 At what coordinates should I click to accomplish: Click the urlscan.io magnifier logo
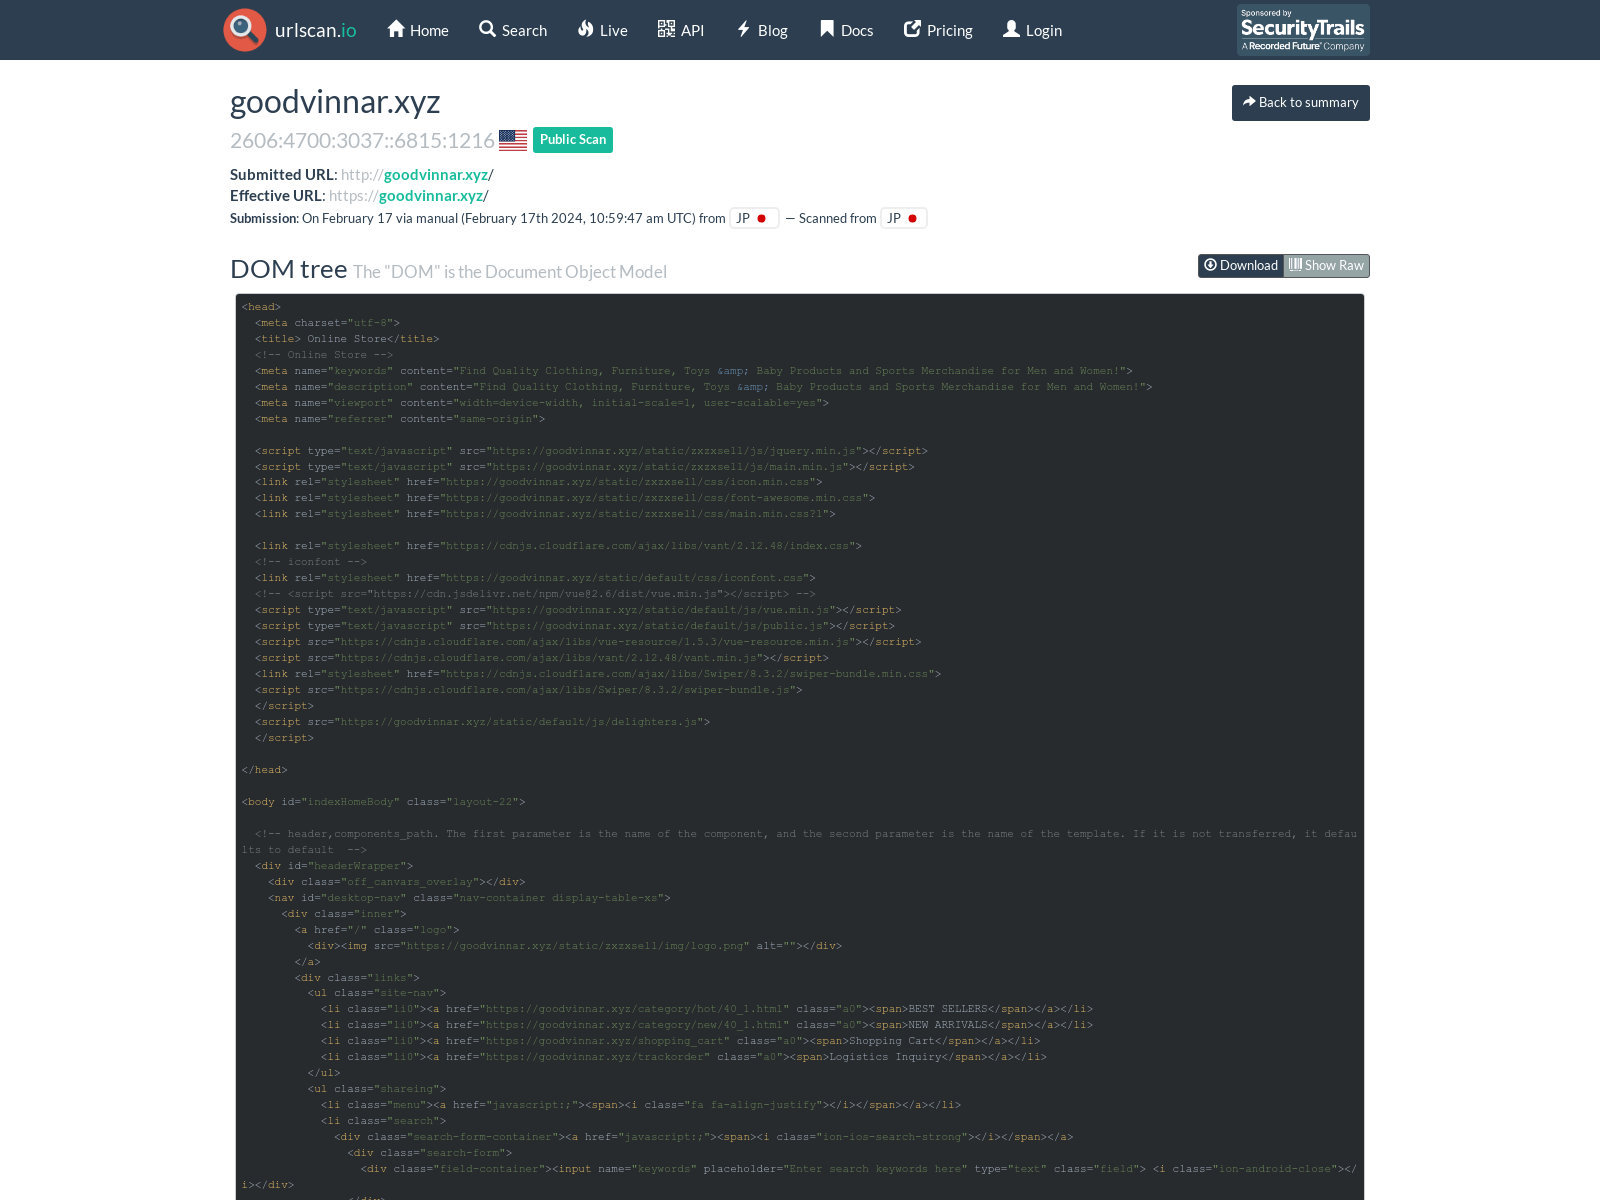coord(245,30)
